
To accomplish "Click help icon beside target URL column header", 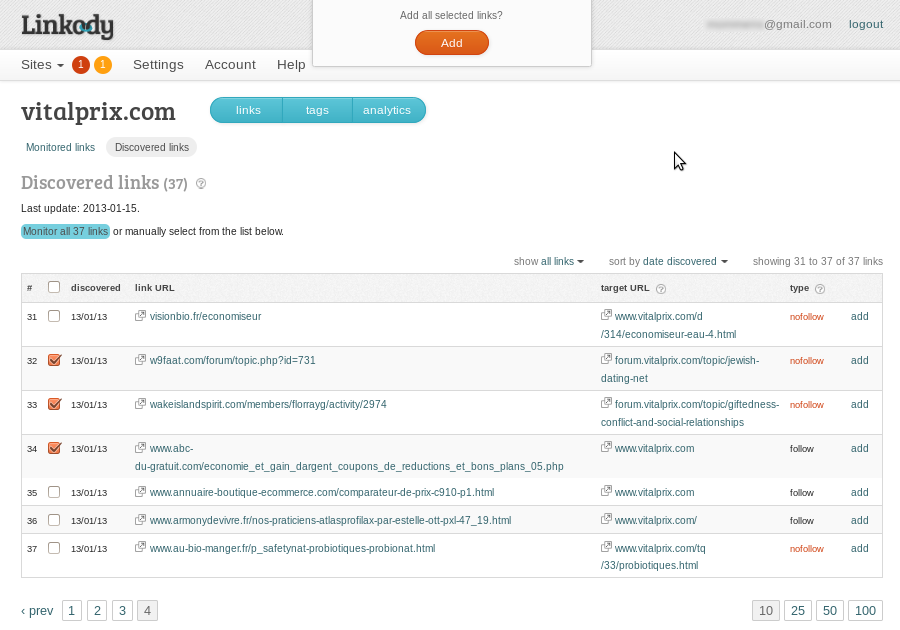I will coord(661,289).
